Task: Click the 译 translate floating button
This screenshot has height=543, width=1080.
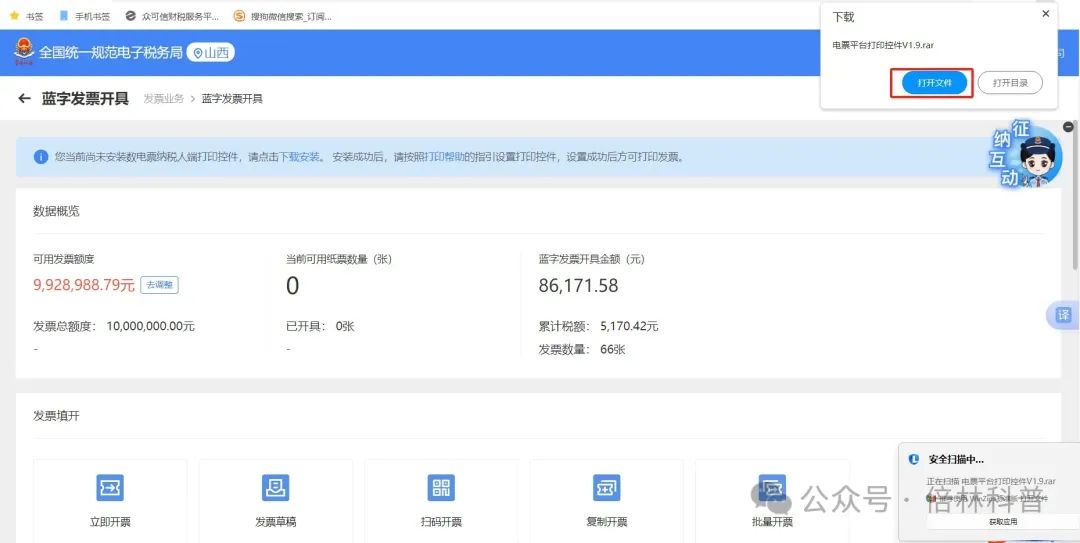Action: tap(1063, 315)
